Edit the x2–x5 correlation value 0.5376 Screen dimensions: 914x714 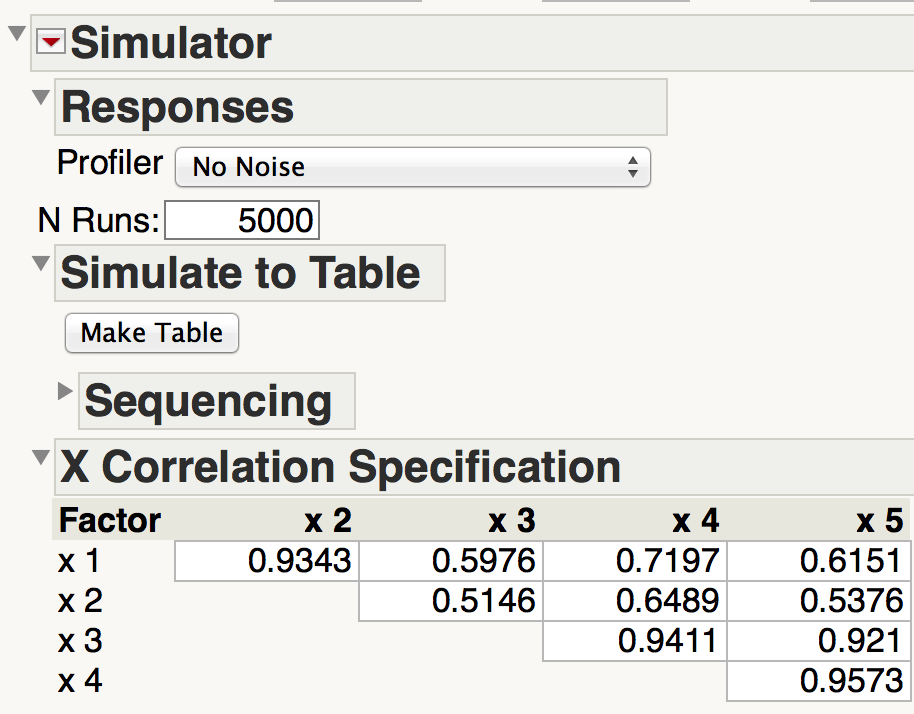[819, 601]
